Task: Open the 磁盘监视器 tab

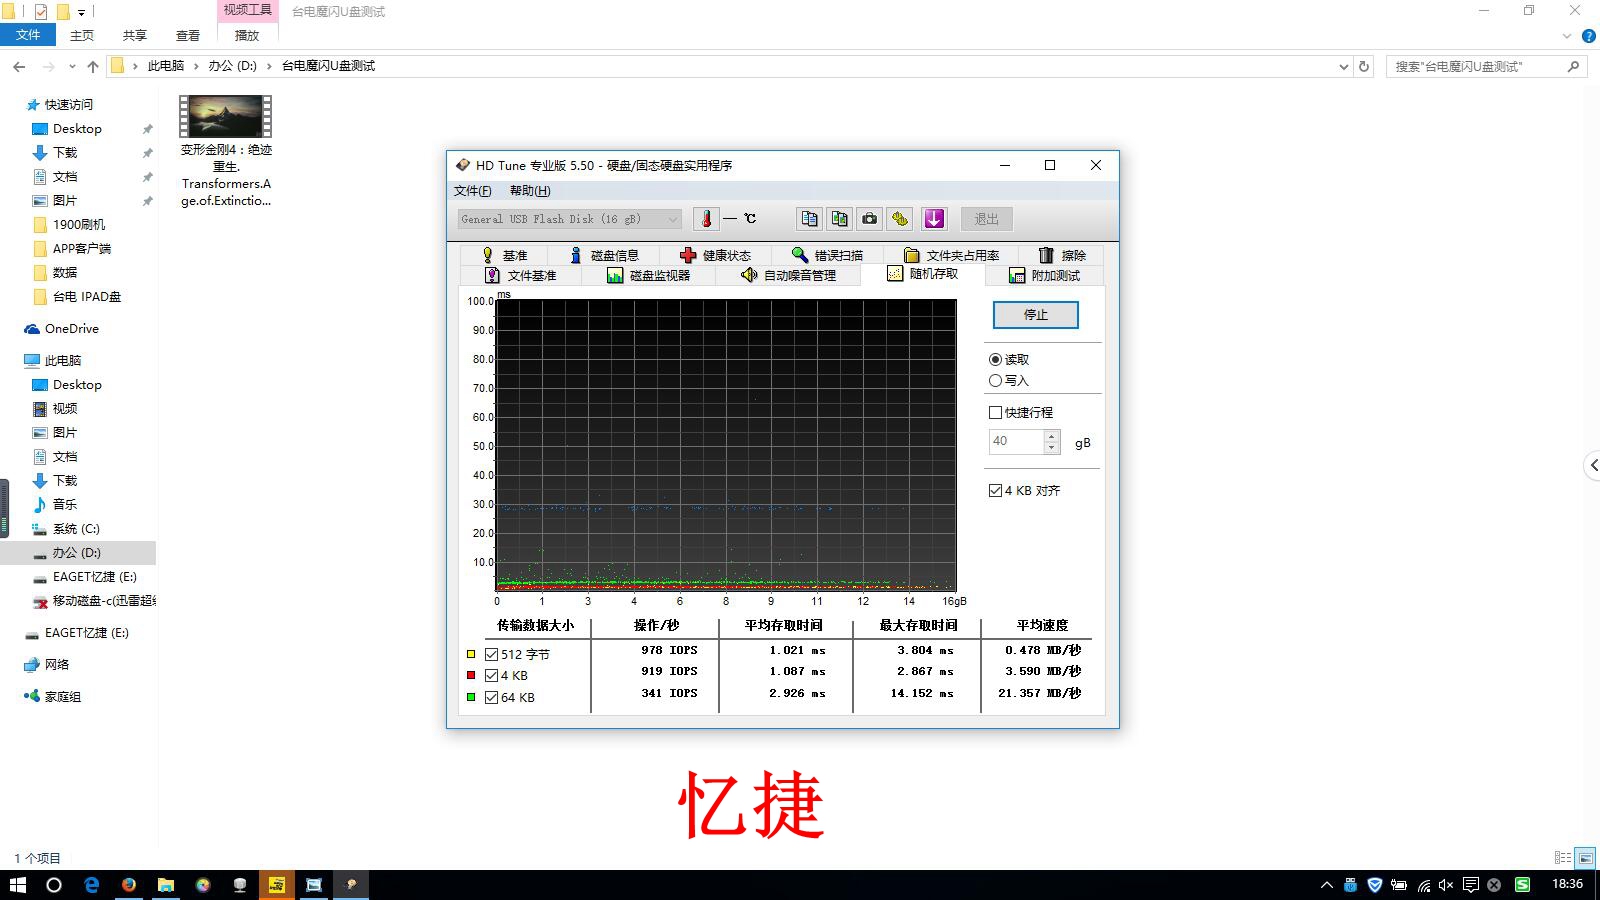Action: (649, 275)
